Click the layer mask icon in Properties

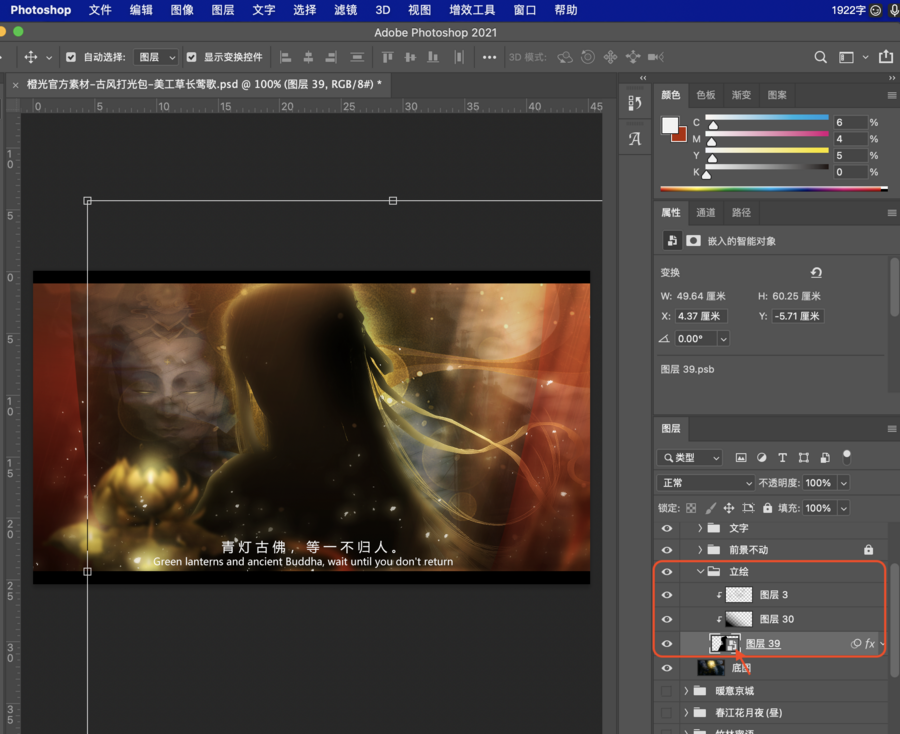tap(693, 241)
